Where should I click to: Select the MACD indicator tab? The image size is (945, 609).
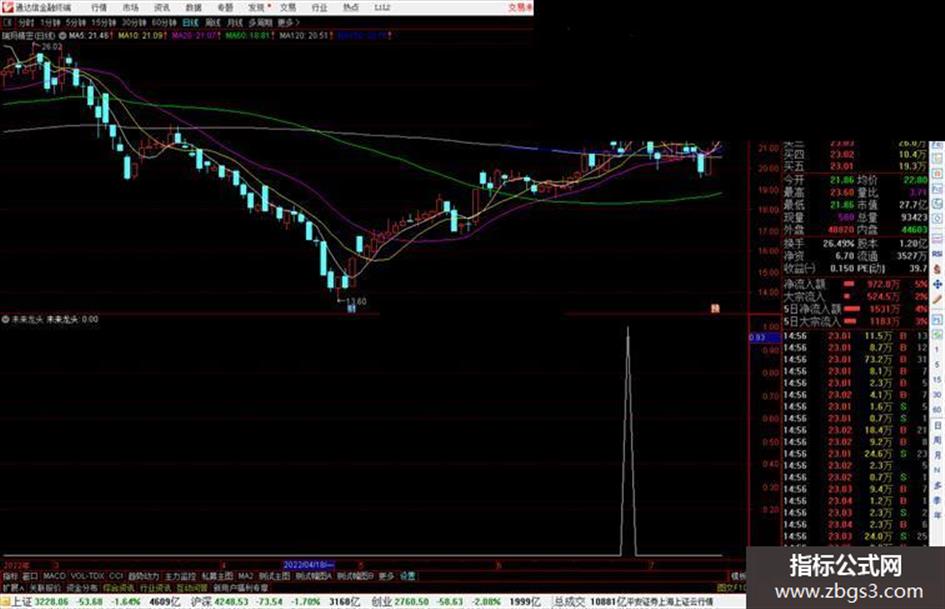coord(54,576)
